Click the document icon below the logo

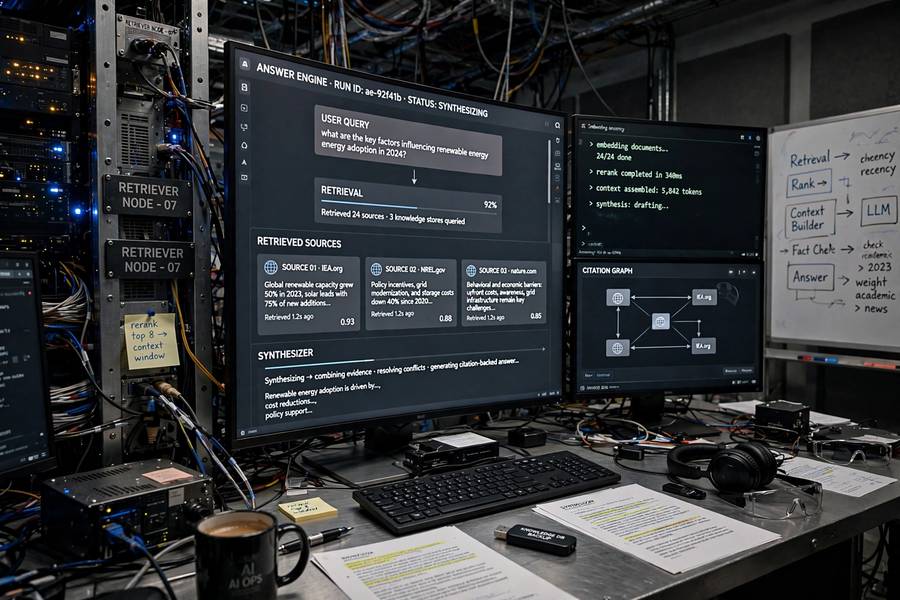245,87
